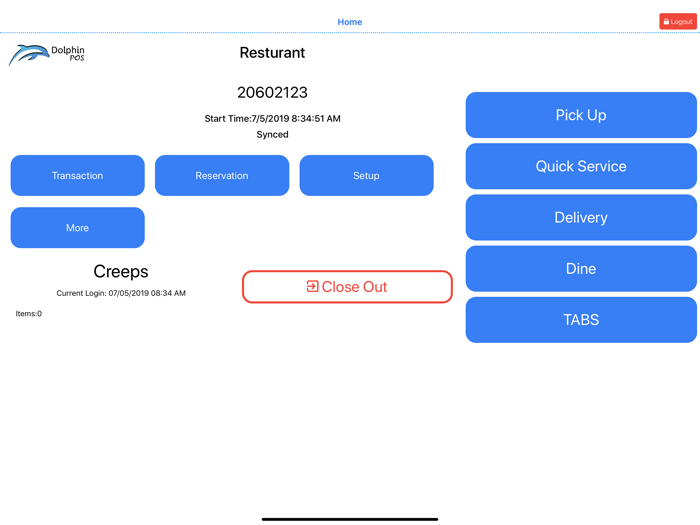Open the TABS order mode
The width and height of the screenshot is (700, 525).
point(581,320)
